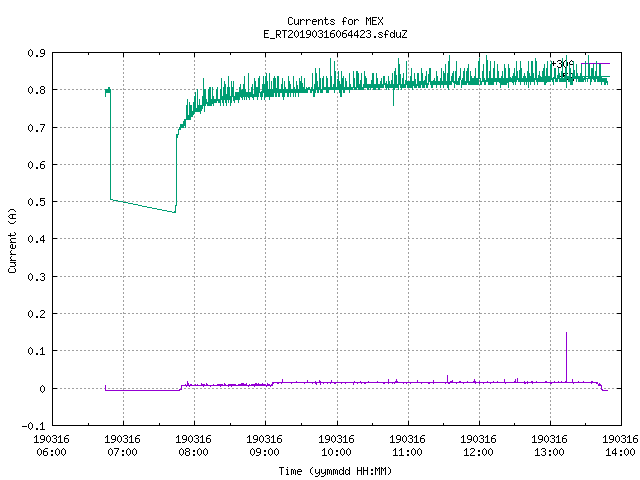Image resolution: width=640 pixels, height=480 pixels.
Task: Click the '0.7' y-axis tick label
Action: pyautogui.click(x=36, y=128)
